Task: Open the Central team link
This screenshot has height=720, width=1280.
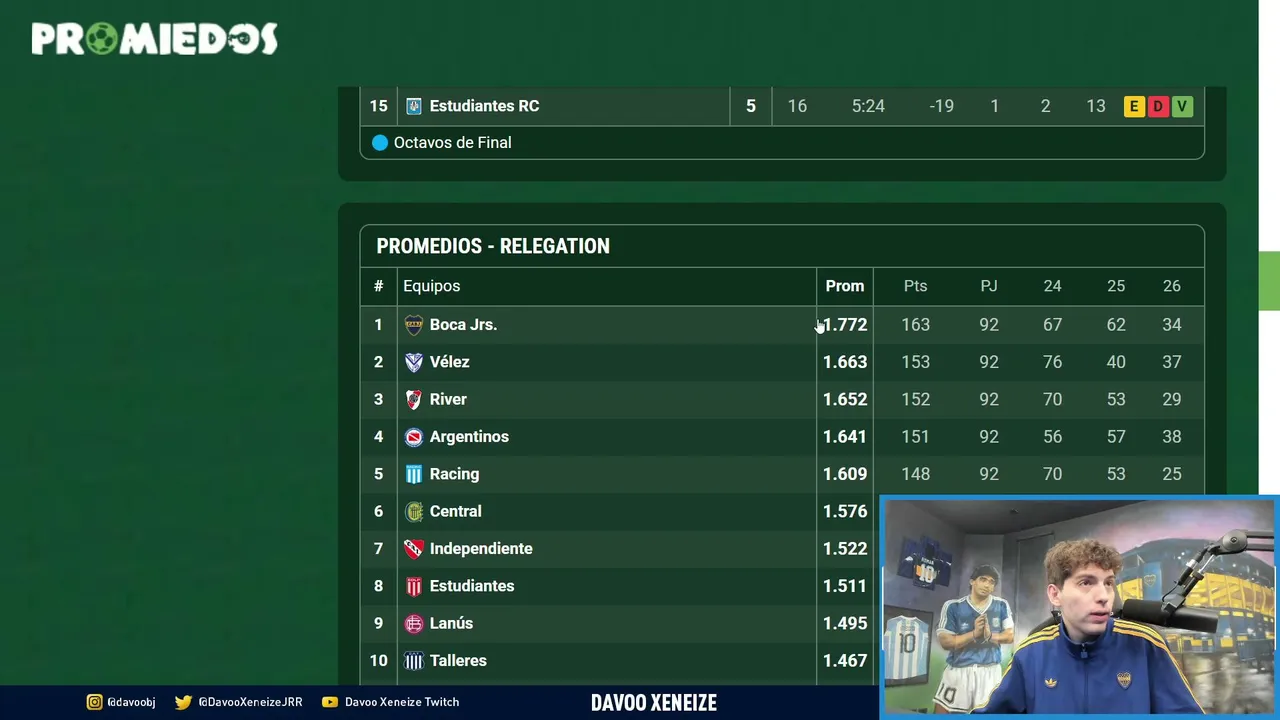Action: 455,511
